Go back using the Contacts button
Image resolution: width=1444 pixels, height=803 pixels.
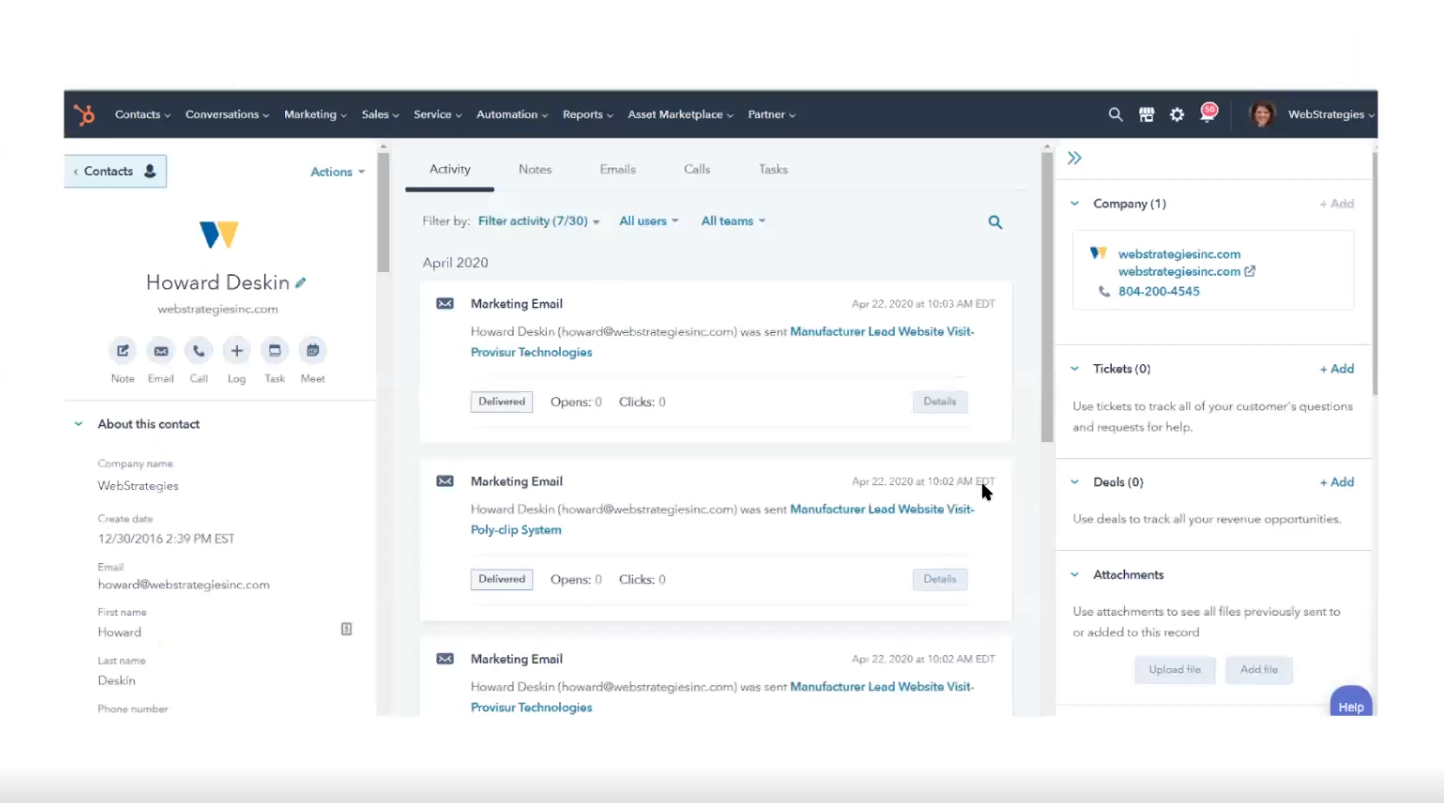[116, 171]
